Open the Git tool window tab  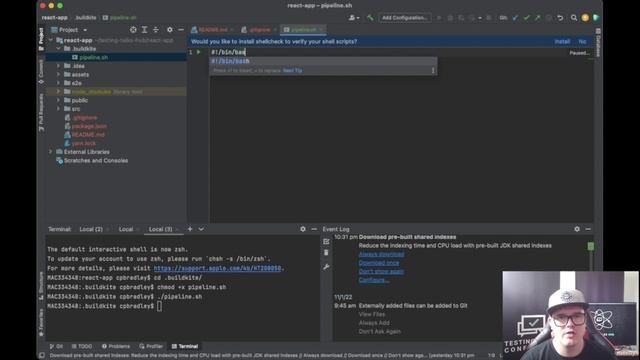pyautogui.click(x=56, y=346)
